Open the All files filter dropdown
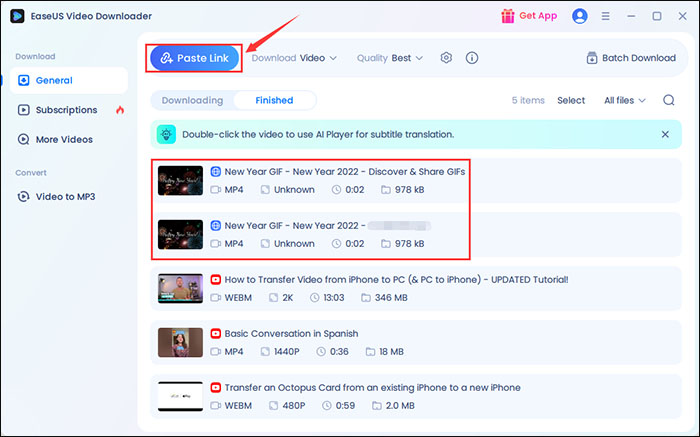The image size is (700, 437). coord(625,100)
